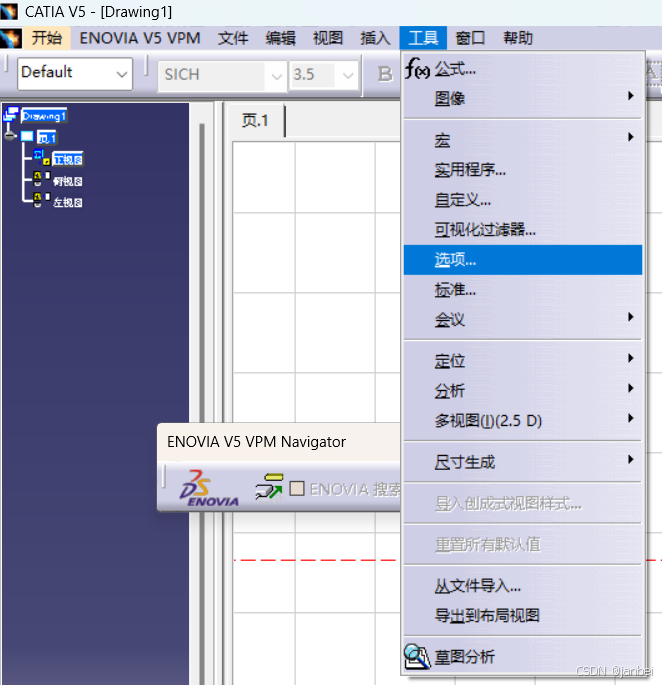Choose 草图分析 menu entry text
The width and height of the screenshot is (662, 685).
coord(464,656)
